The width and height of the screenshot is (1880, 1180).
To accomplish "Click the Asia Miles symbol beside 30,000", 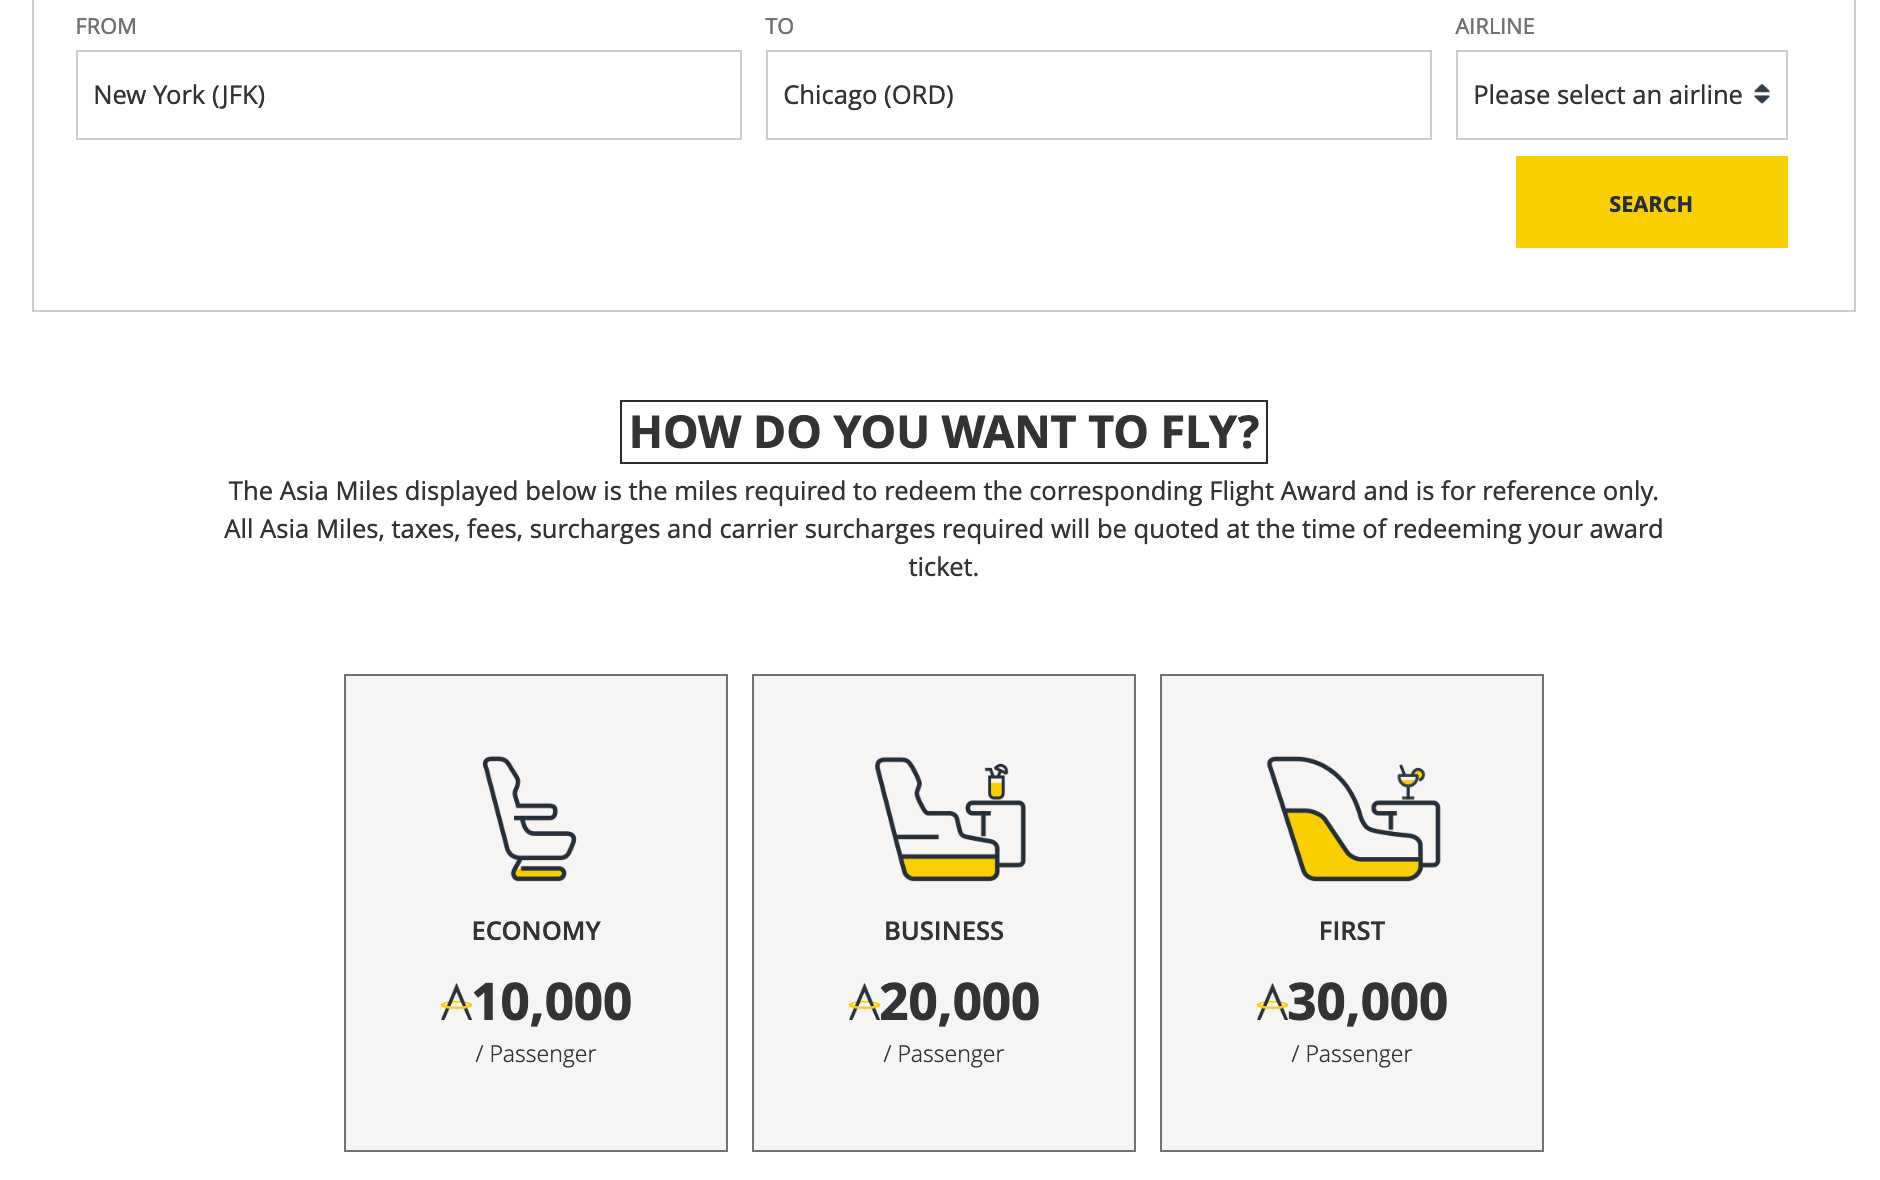I will tap(1272, 1002).
